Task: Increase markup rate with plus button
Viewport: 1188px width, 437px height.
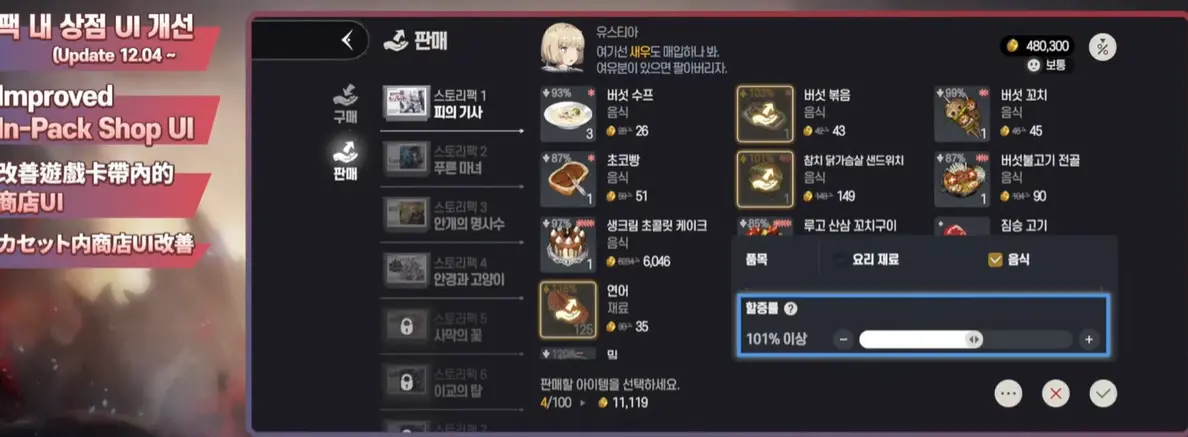Action: tap(1089, 339)
